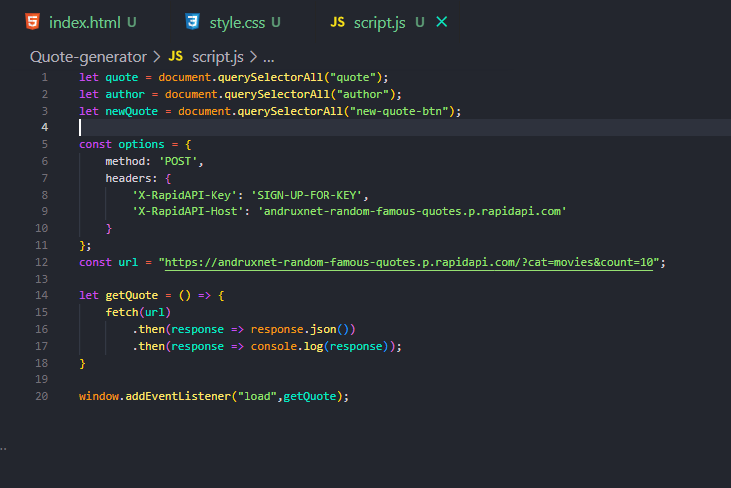The image size is (731, 488).
Task: Click 'POST' string on line 6
Action: [178, 161]
